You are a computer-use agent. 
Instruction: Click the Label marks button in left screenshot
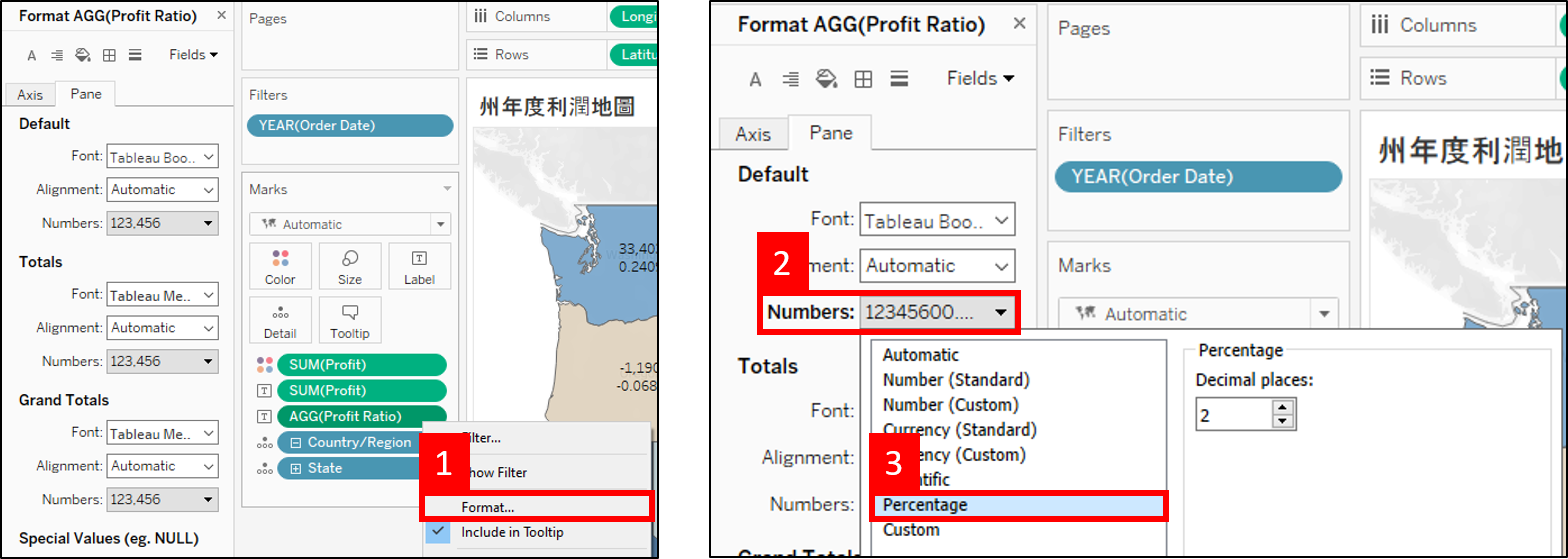click(419, 267)
